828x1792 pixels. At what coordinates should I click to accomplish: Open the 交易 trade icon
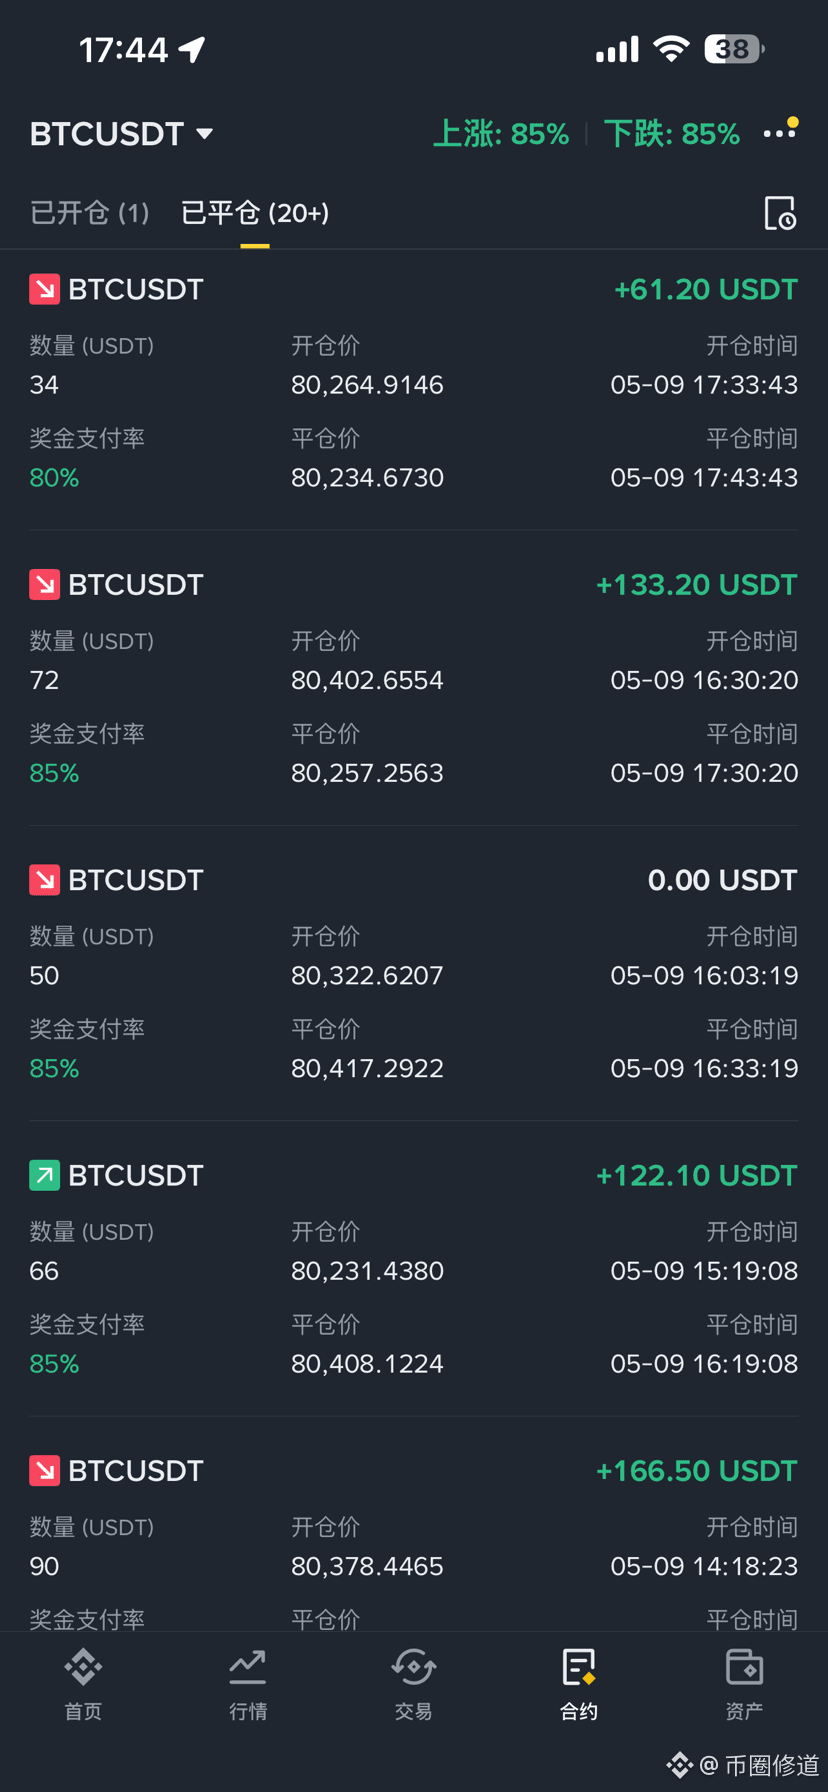click(413, 1685)
